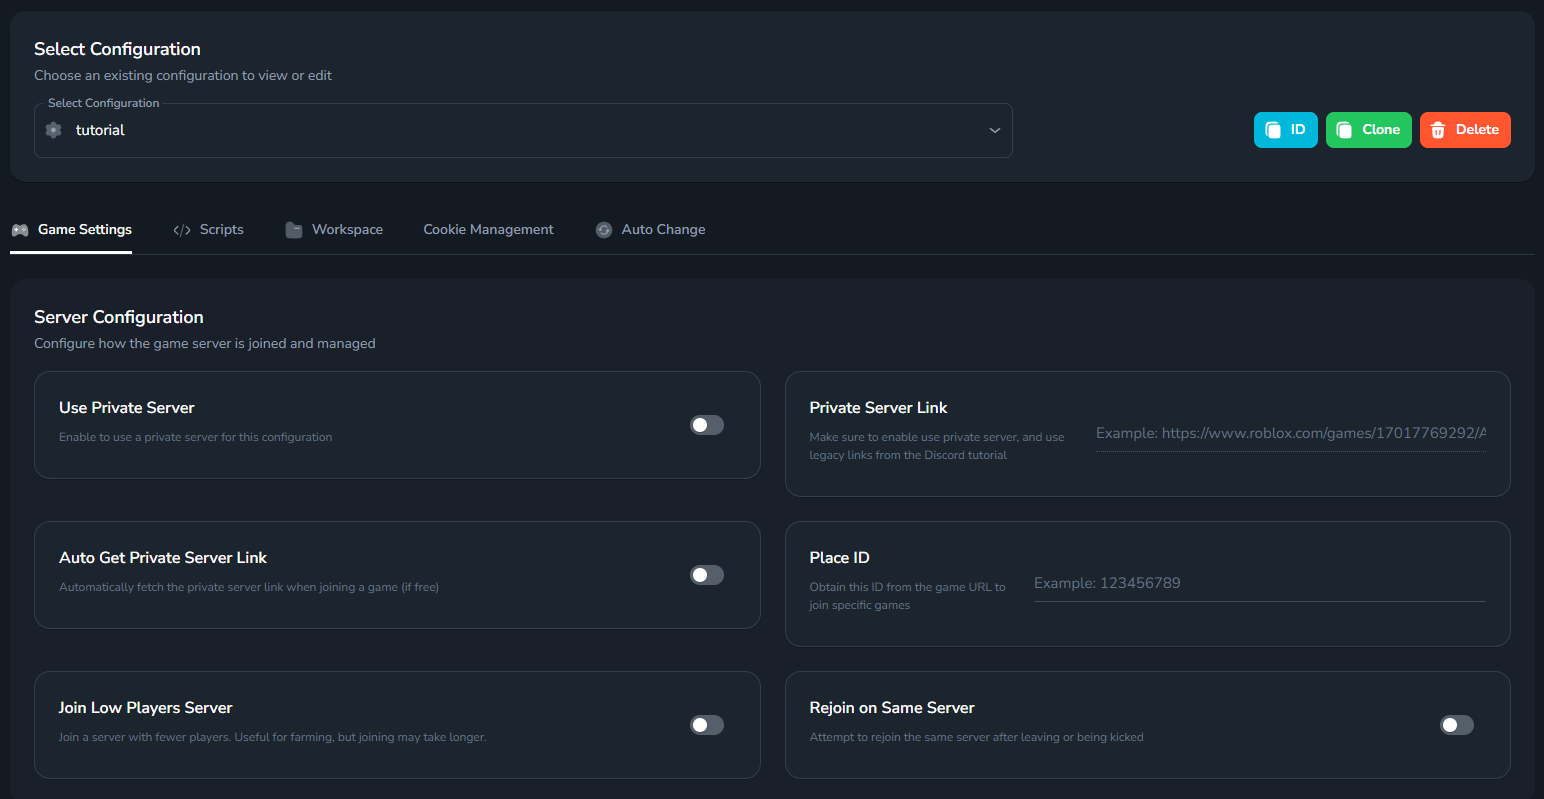
Task: Click into the Place ID input field
Action: [1260, 583]
